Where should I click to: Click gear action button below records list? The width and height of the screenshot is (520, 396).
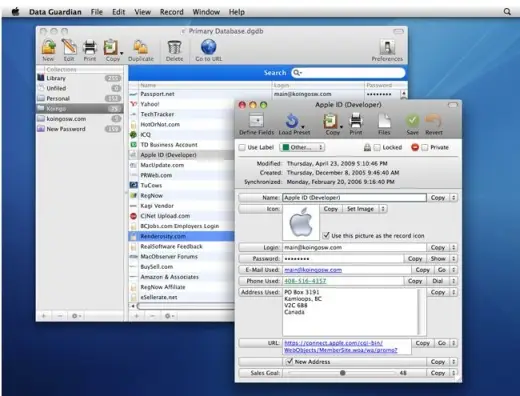[x=169, y=316]
